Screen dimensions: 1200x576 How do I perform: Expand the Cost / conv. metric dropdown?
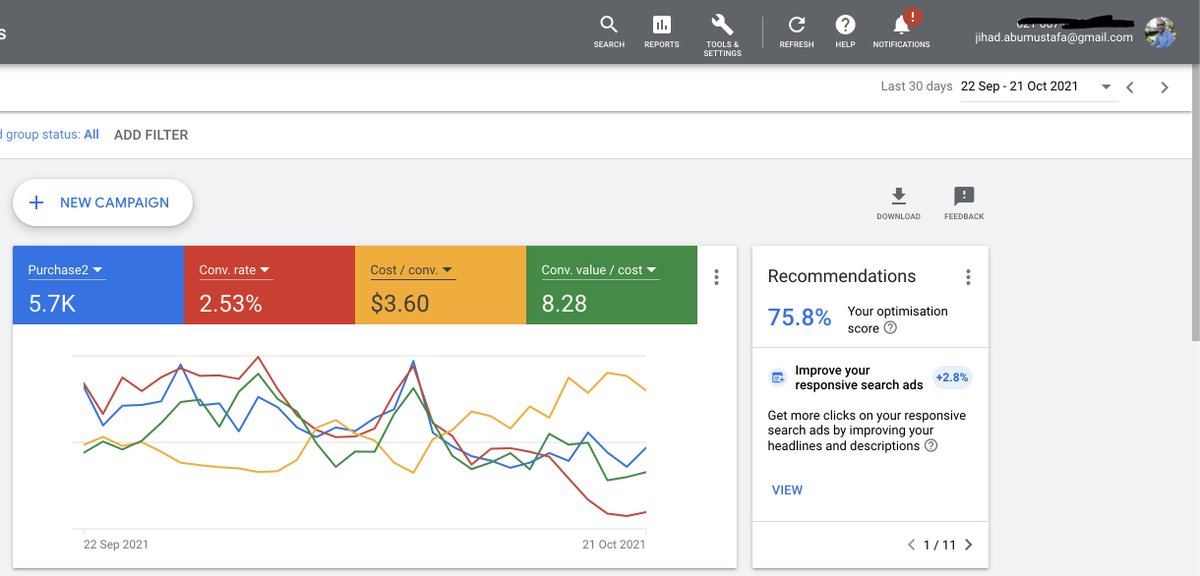tap(412, 270)
